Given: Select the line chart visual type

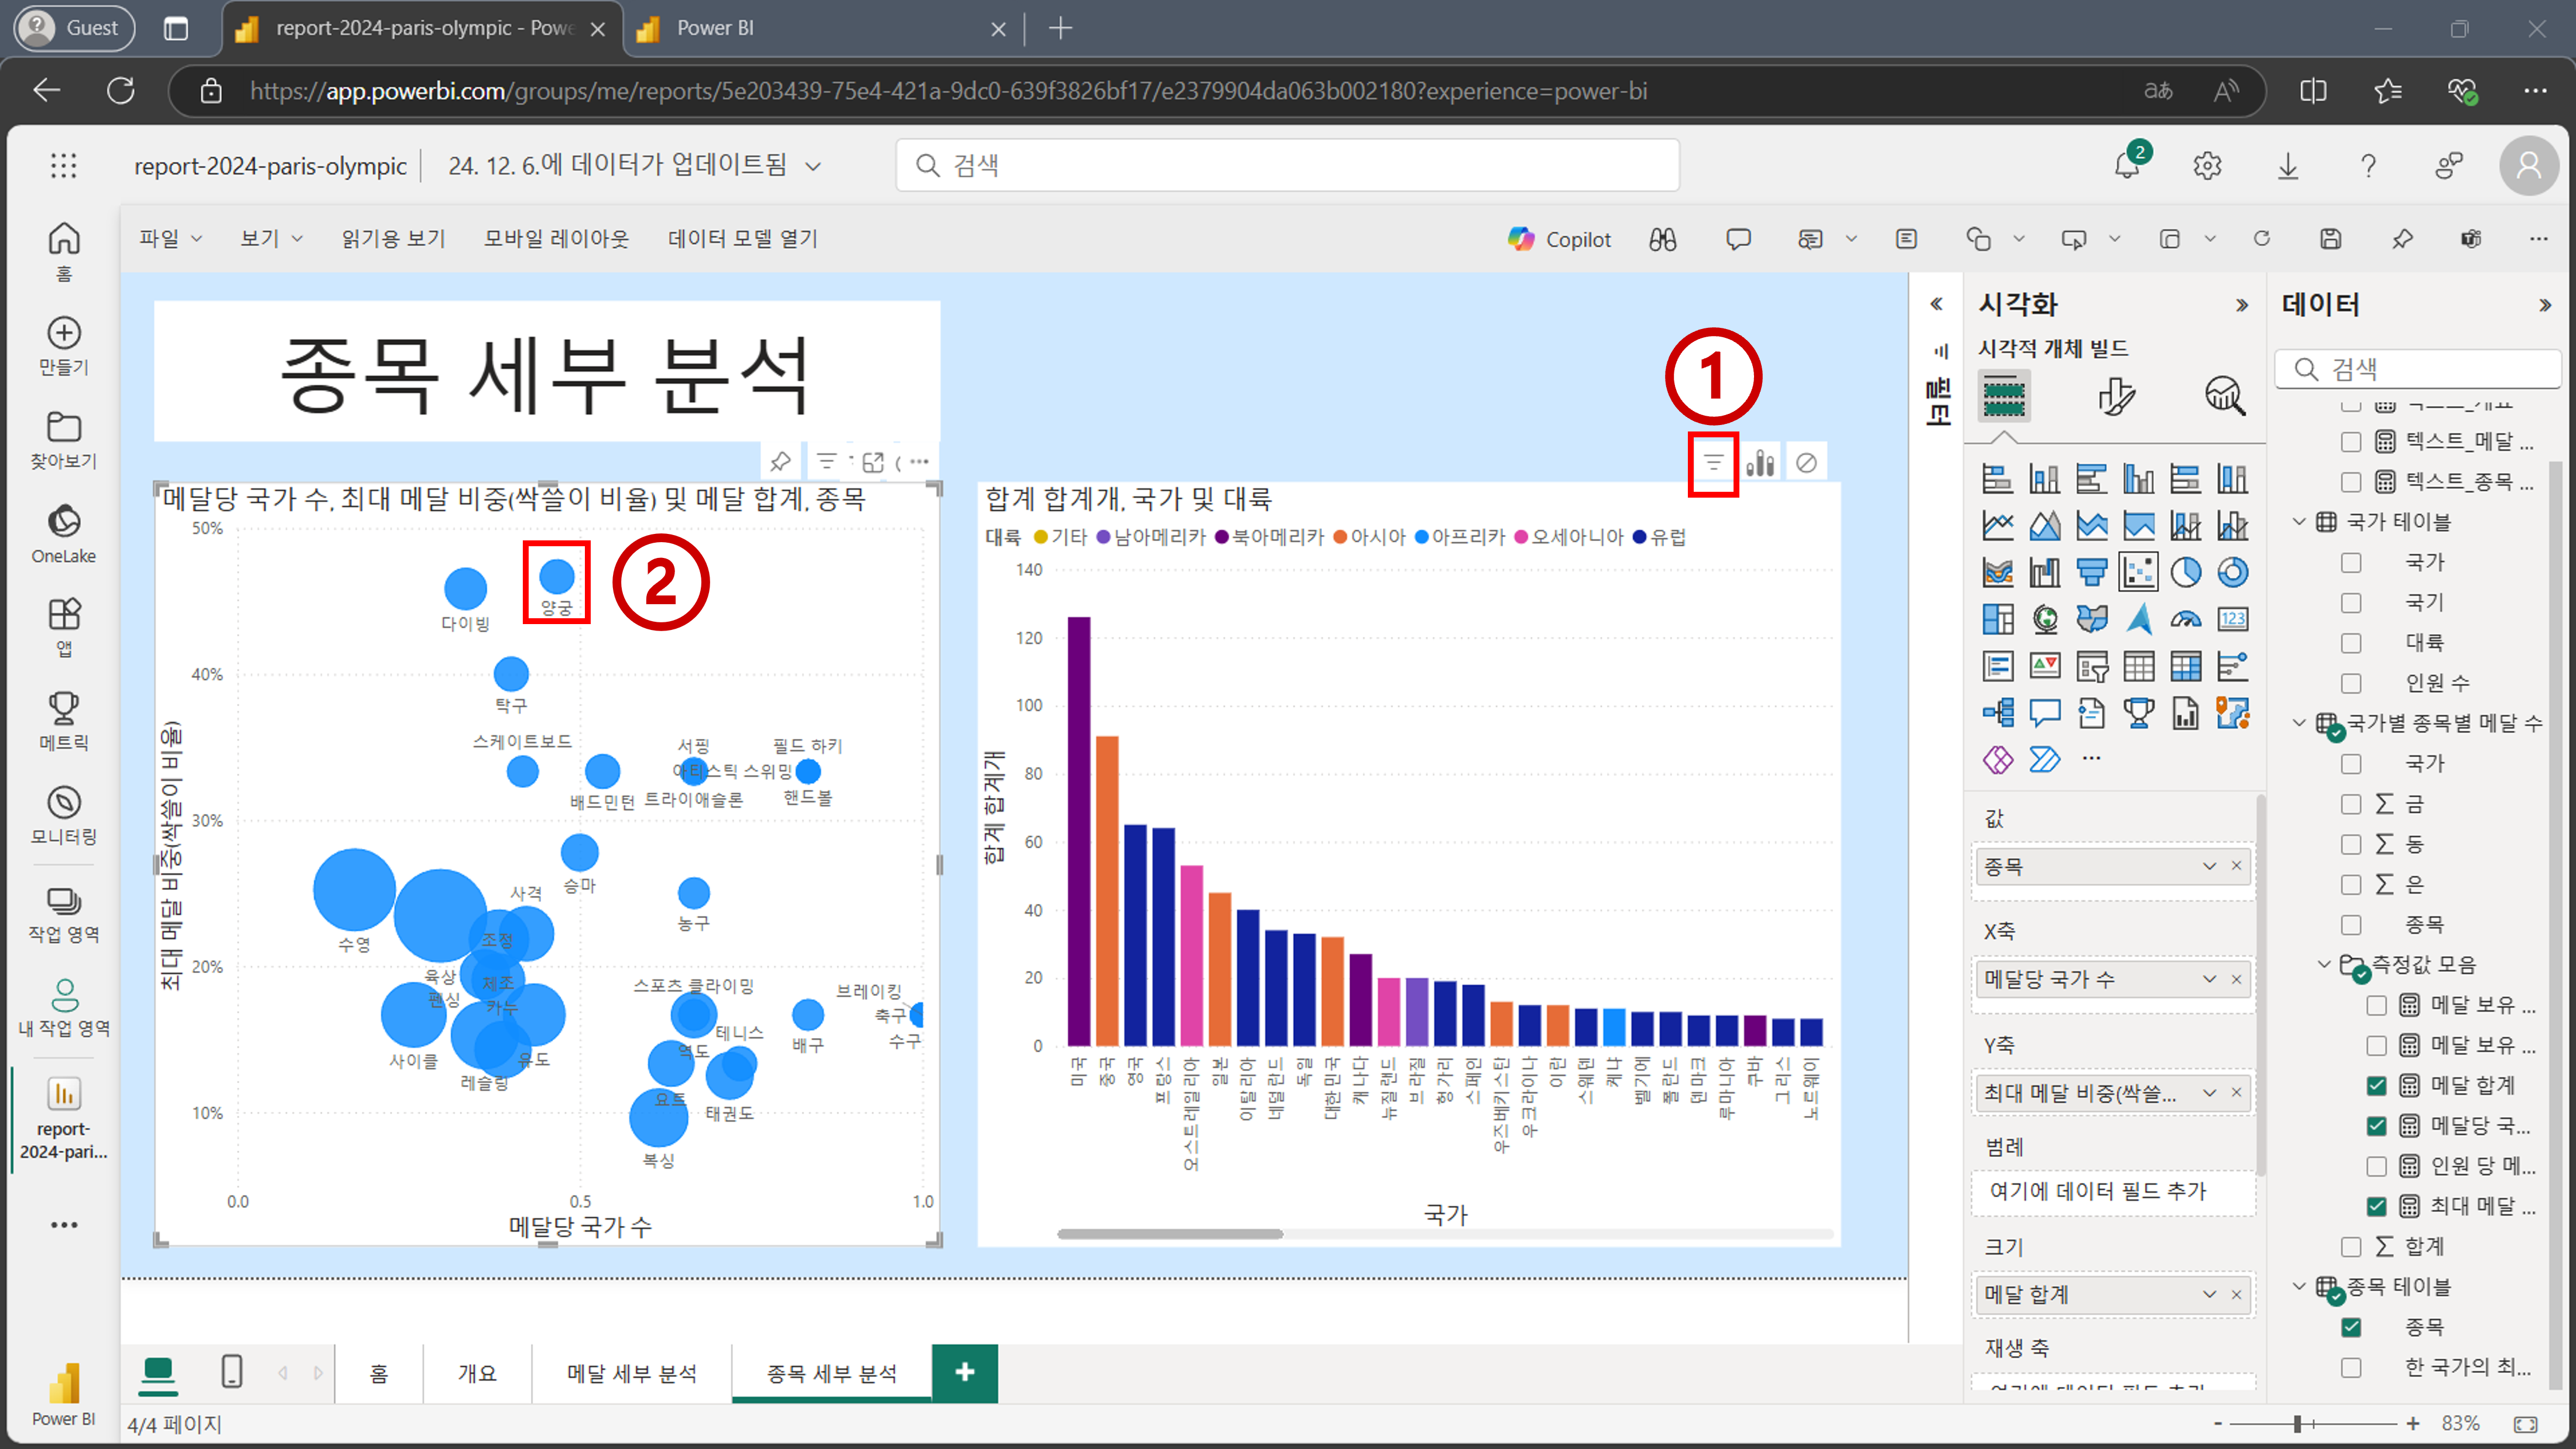Looking at the screenshot, I should click(1997, 525).
